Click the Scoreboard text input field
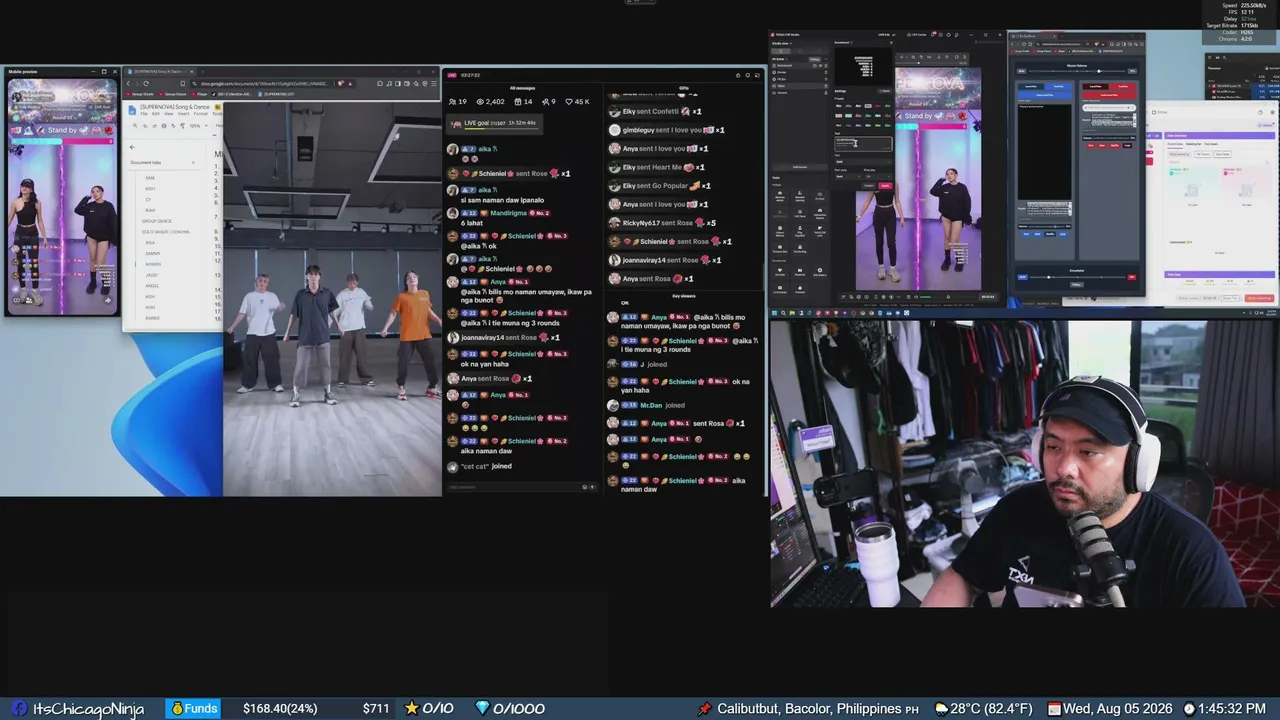The height and width of the screenshot is (720, 1280). [x=863, y=144]
